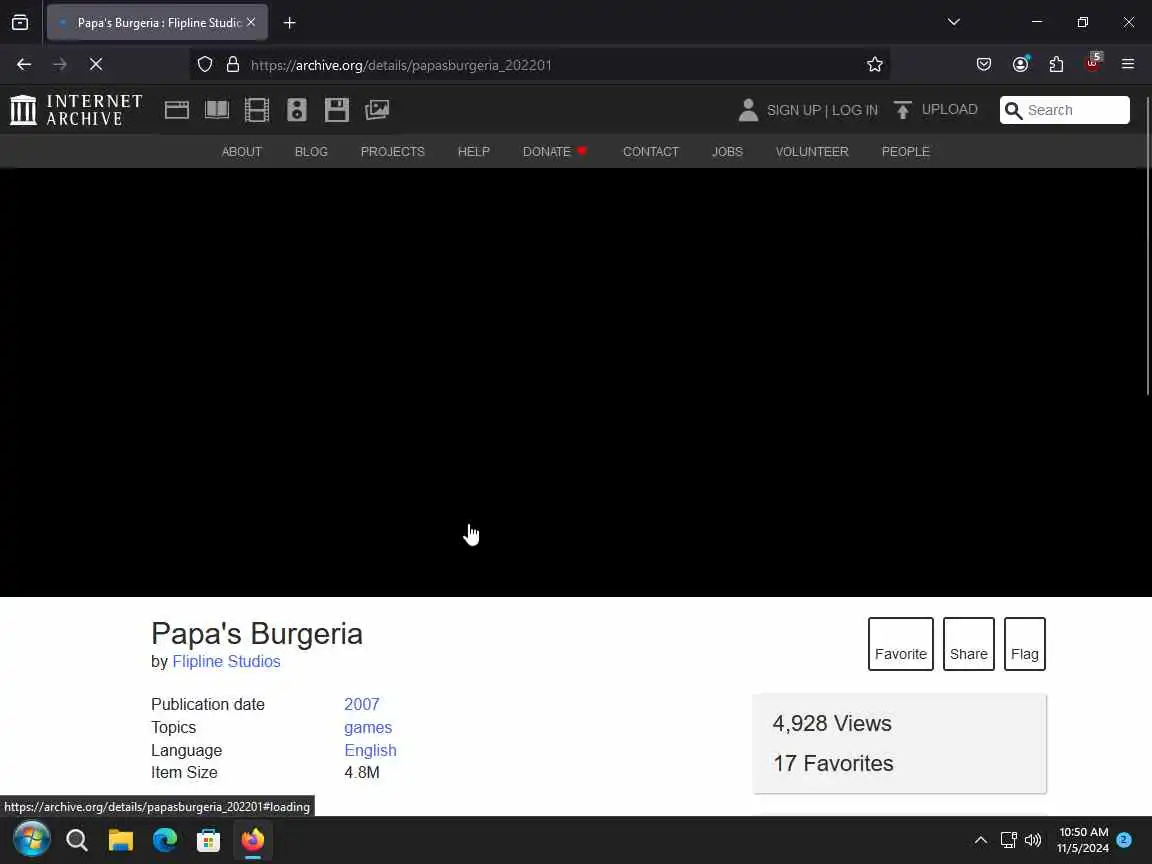Click the search magnifier icon
Viewport: 1152px width, 864px height.
(x=1014, y=110)
